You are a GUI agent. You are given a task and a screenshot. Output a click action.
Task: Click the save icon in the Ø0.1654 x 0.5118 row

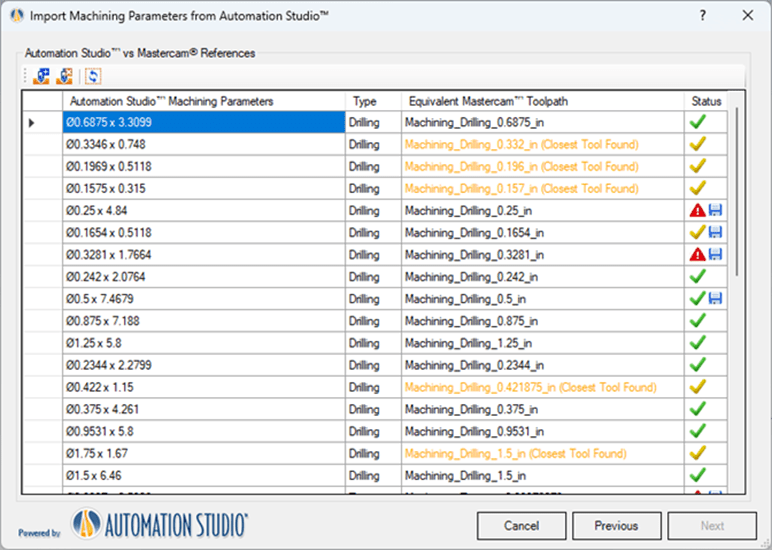point(715,232)
